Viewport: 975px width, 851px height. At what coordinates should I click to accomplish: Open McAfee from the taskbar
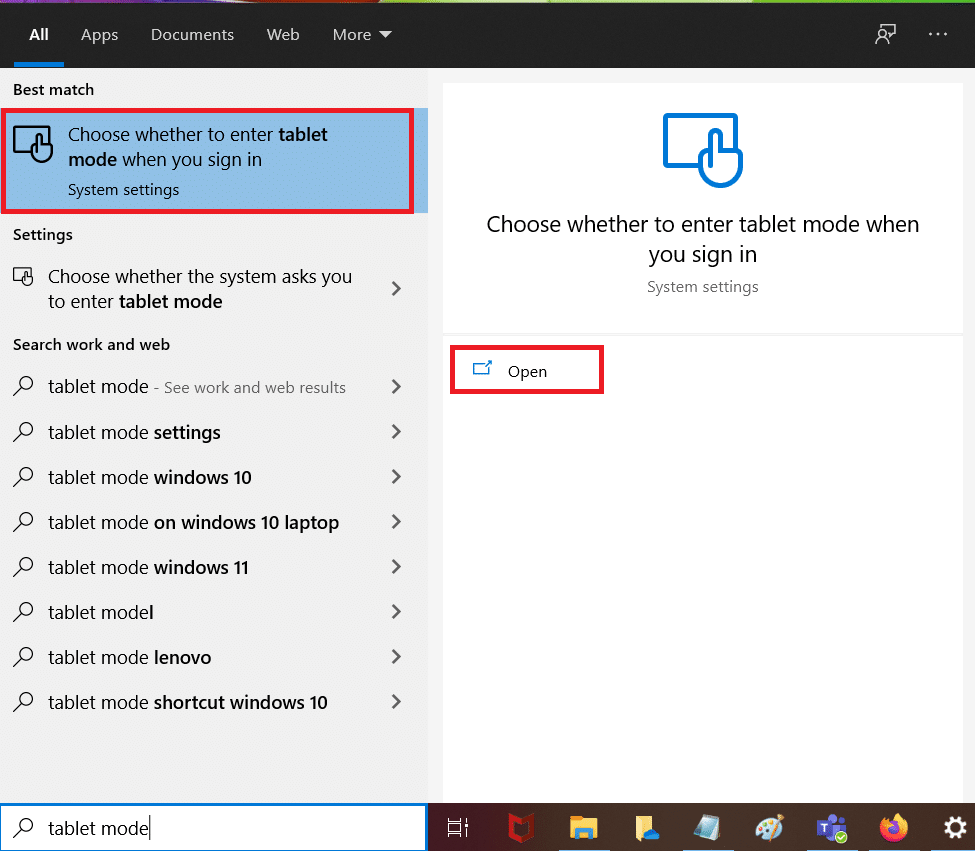pos(520,827)
